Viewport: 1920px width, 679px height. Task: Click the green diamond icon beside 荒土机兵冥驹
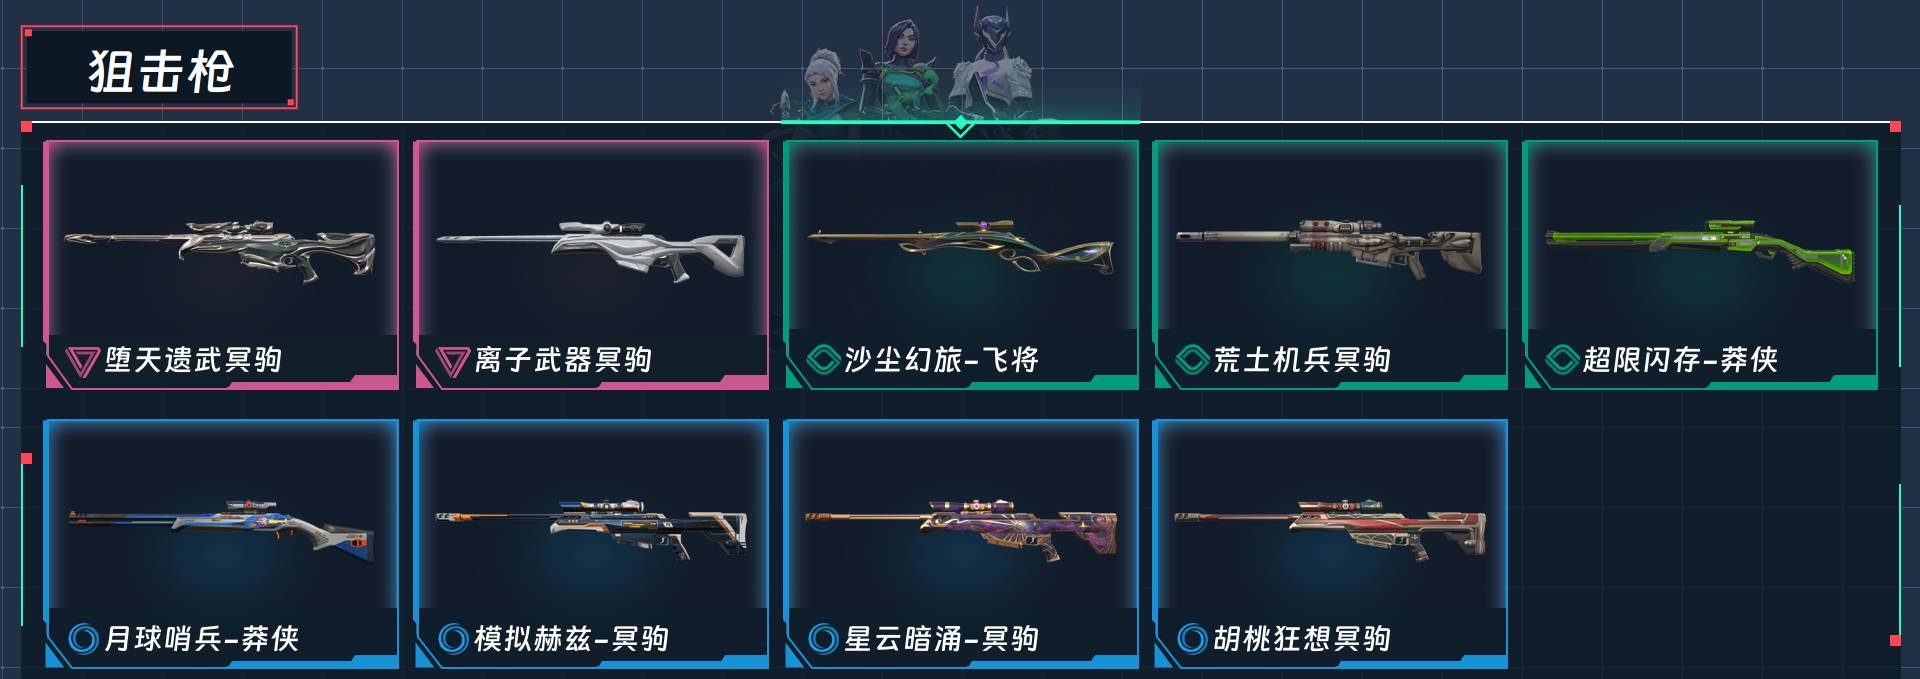coord(1192,359)
